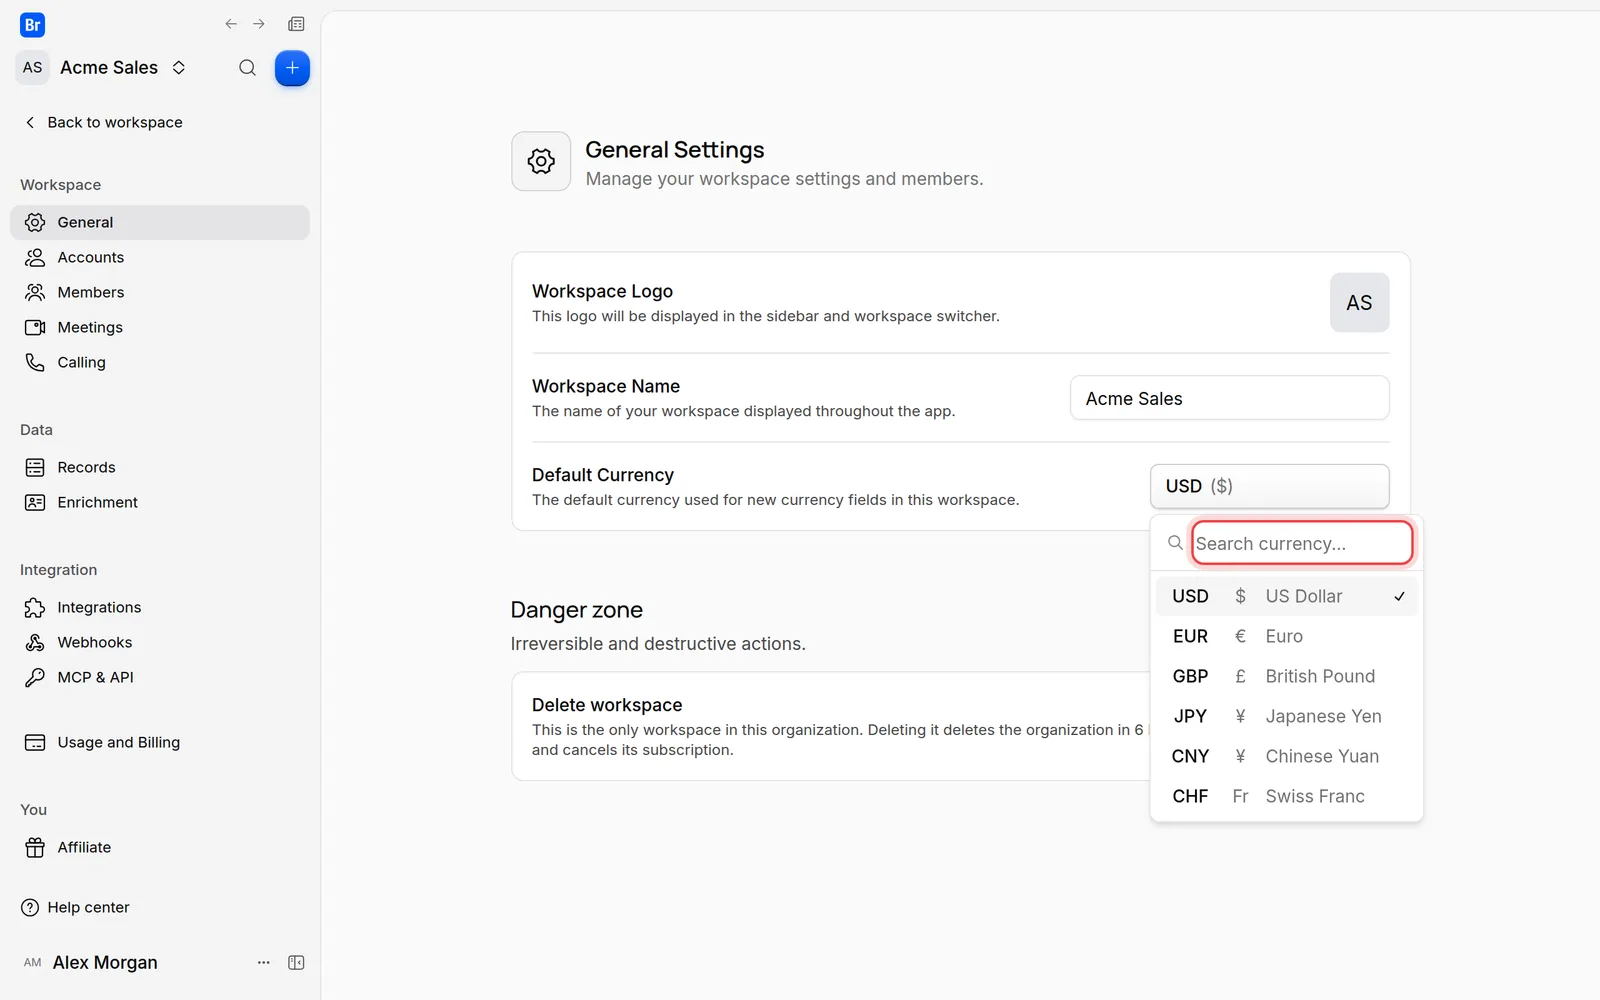Click the Br app logo icon
Image resolution: width=1600 pixels, height=1000 pixels.
(x=32, y=25)
